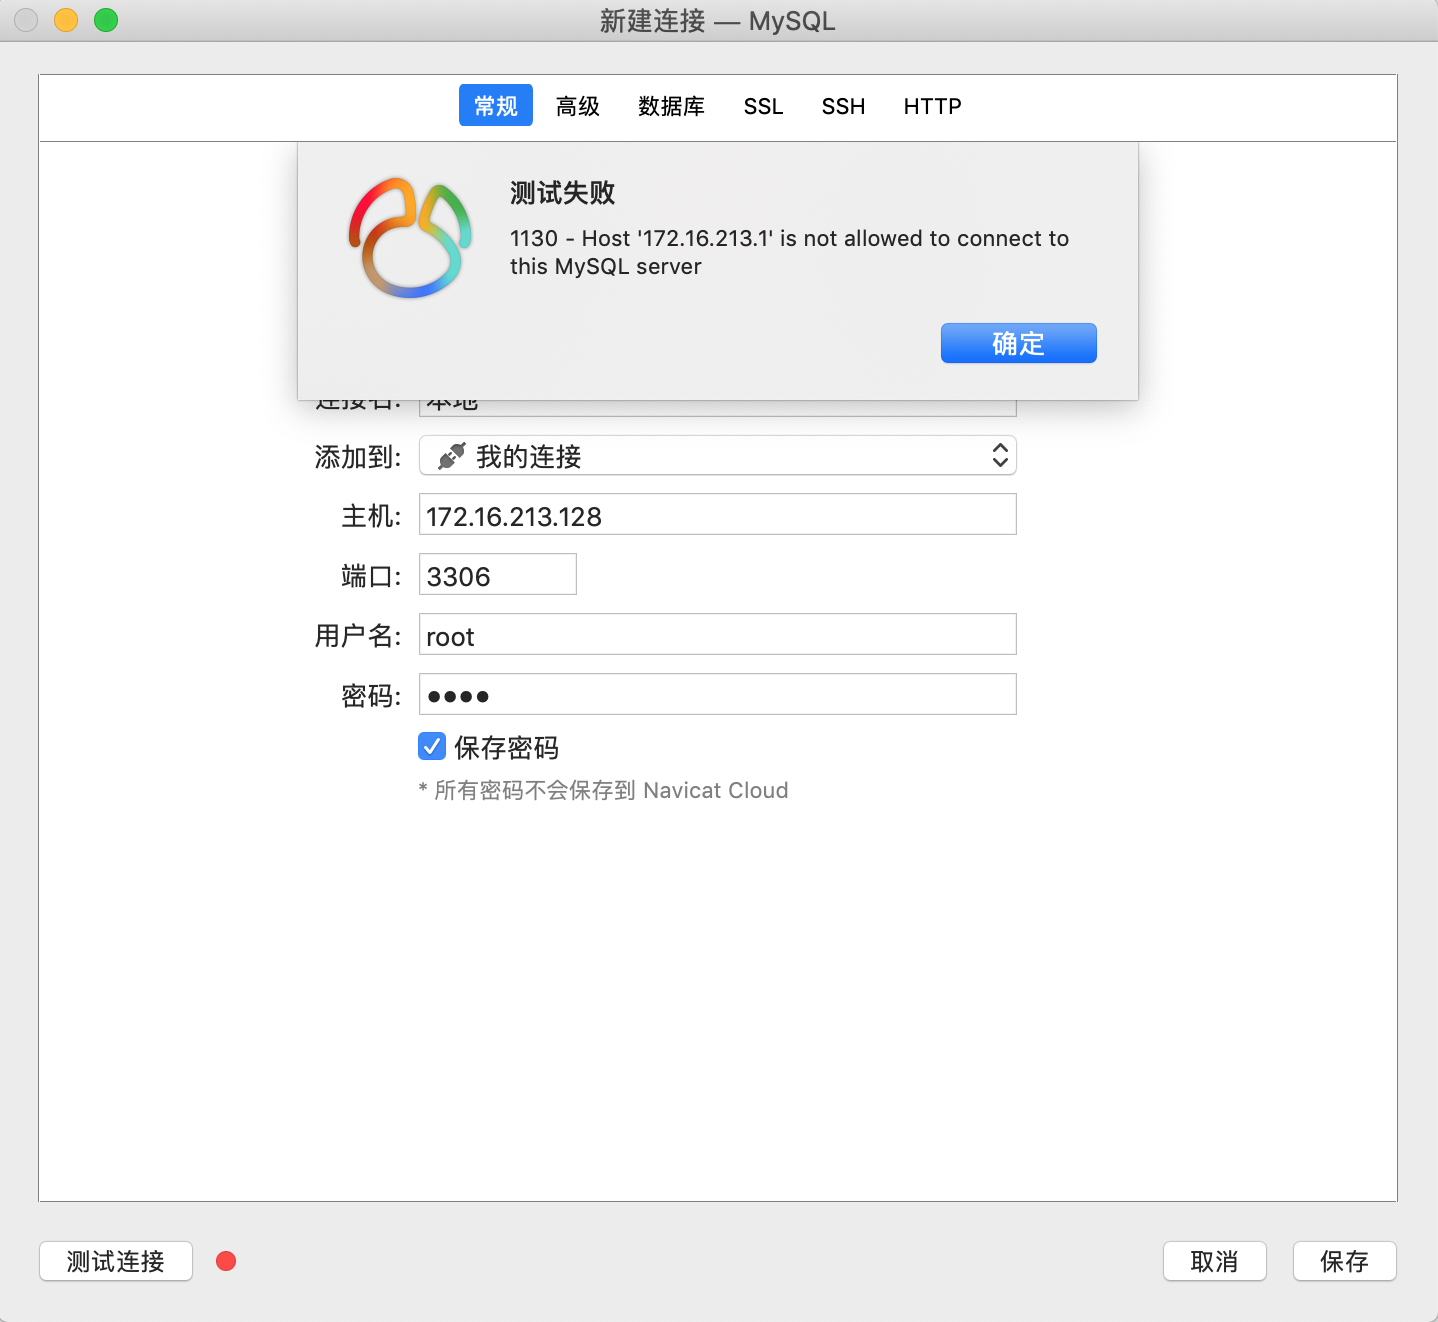This screenshot has height=1322, width=1438.
Task: Open the 添加到 dropdown menu
Action: (716, 456)
